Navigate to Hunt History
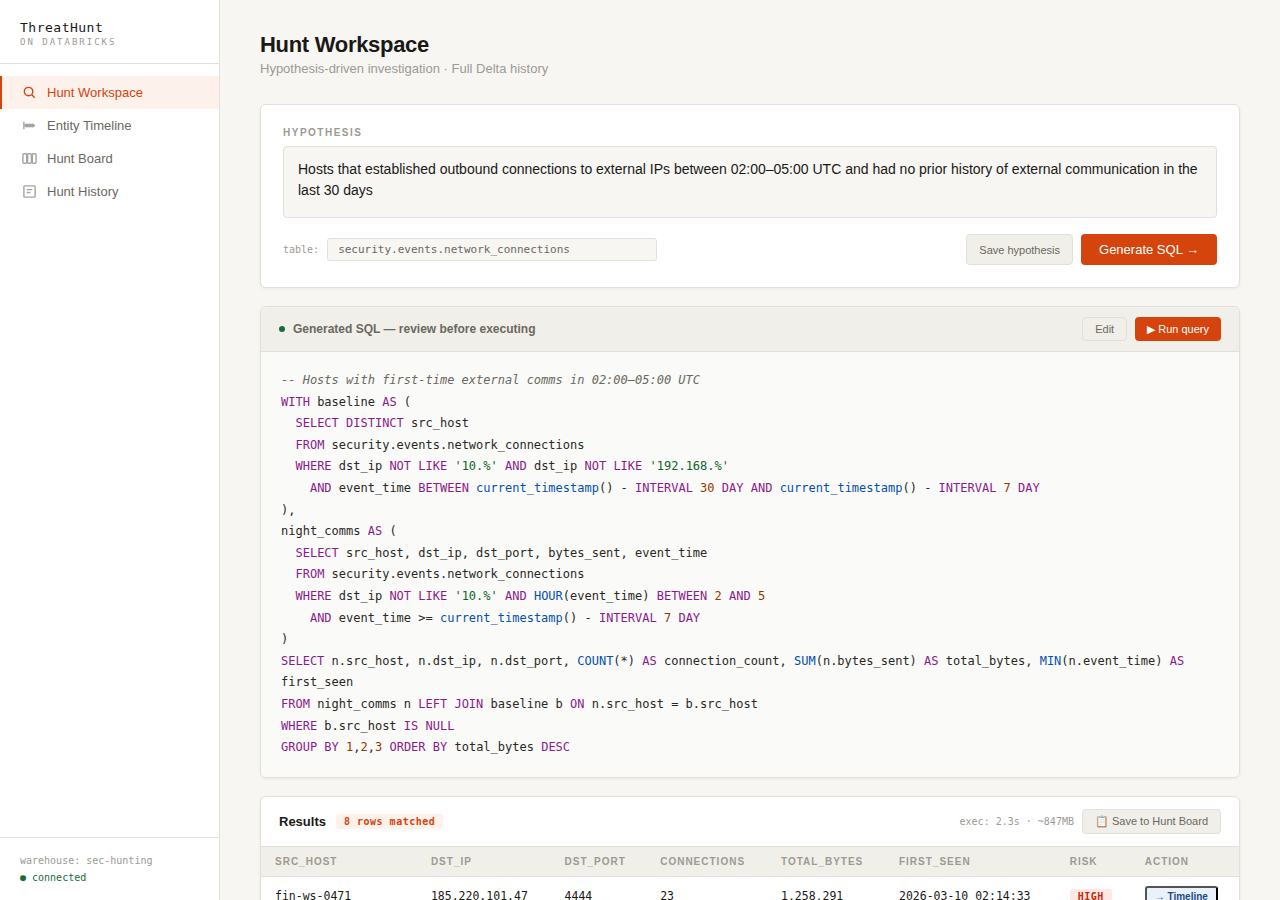The width and height of the screenshot is (1280, 900). point(83,191)
